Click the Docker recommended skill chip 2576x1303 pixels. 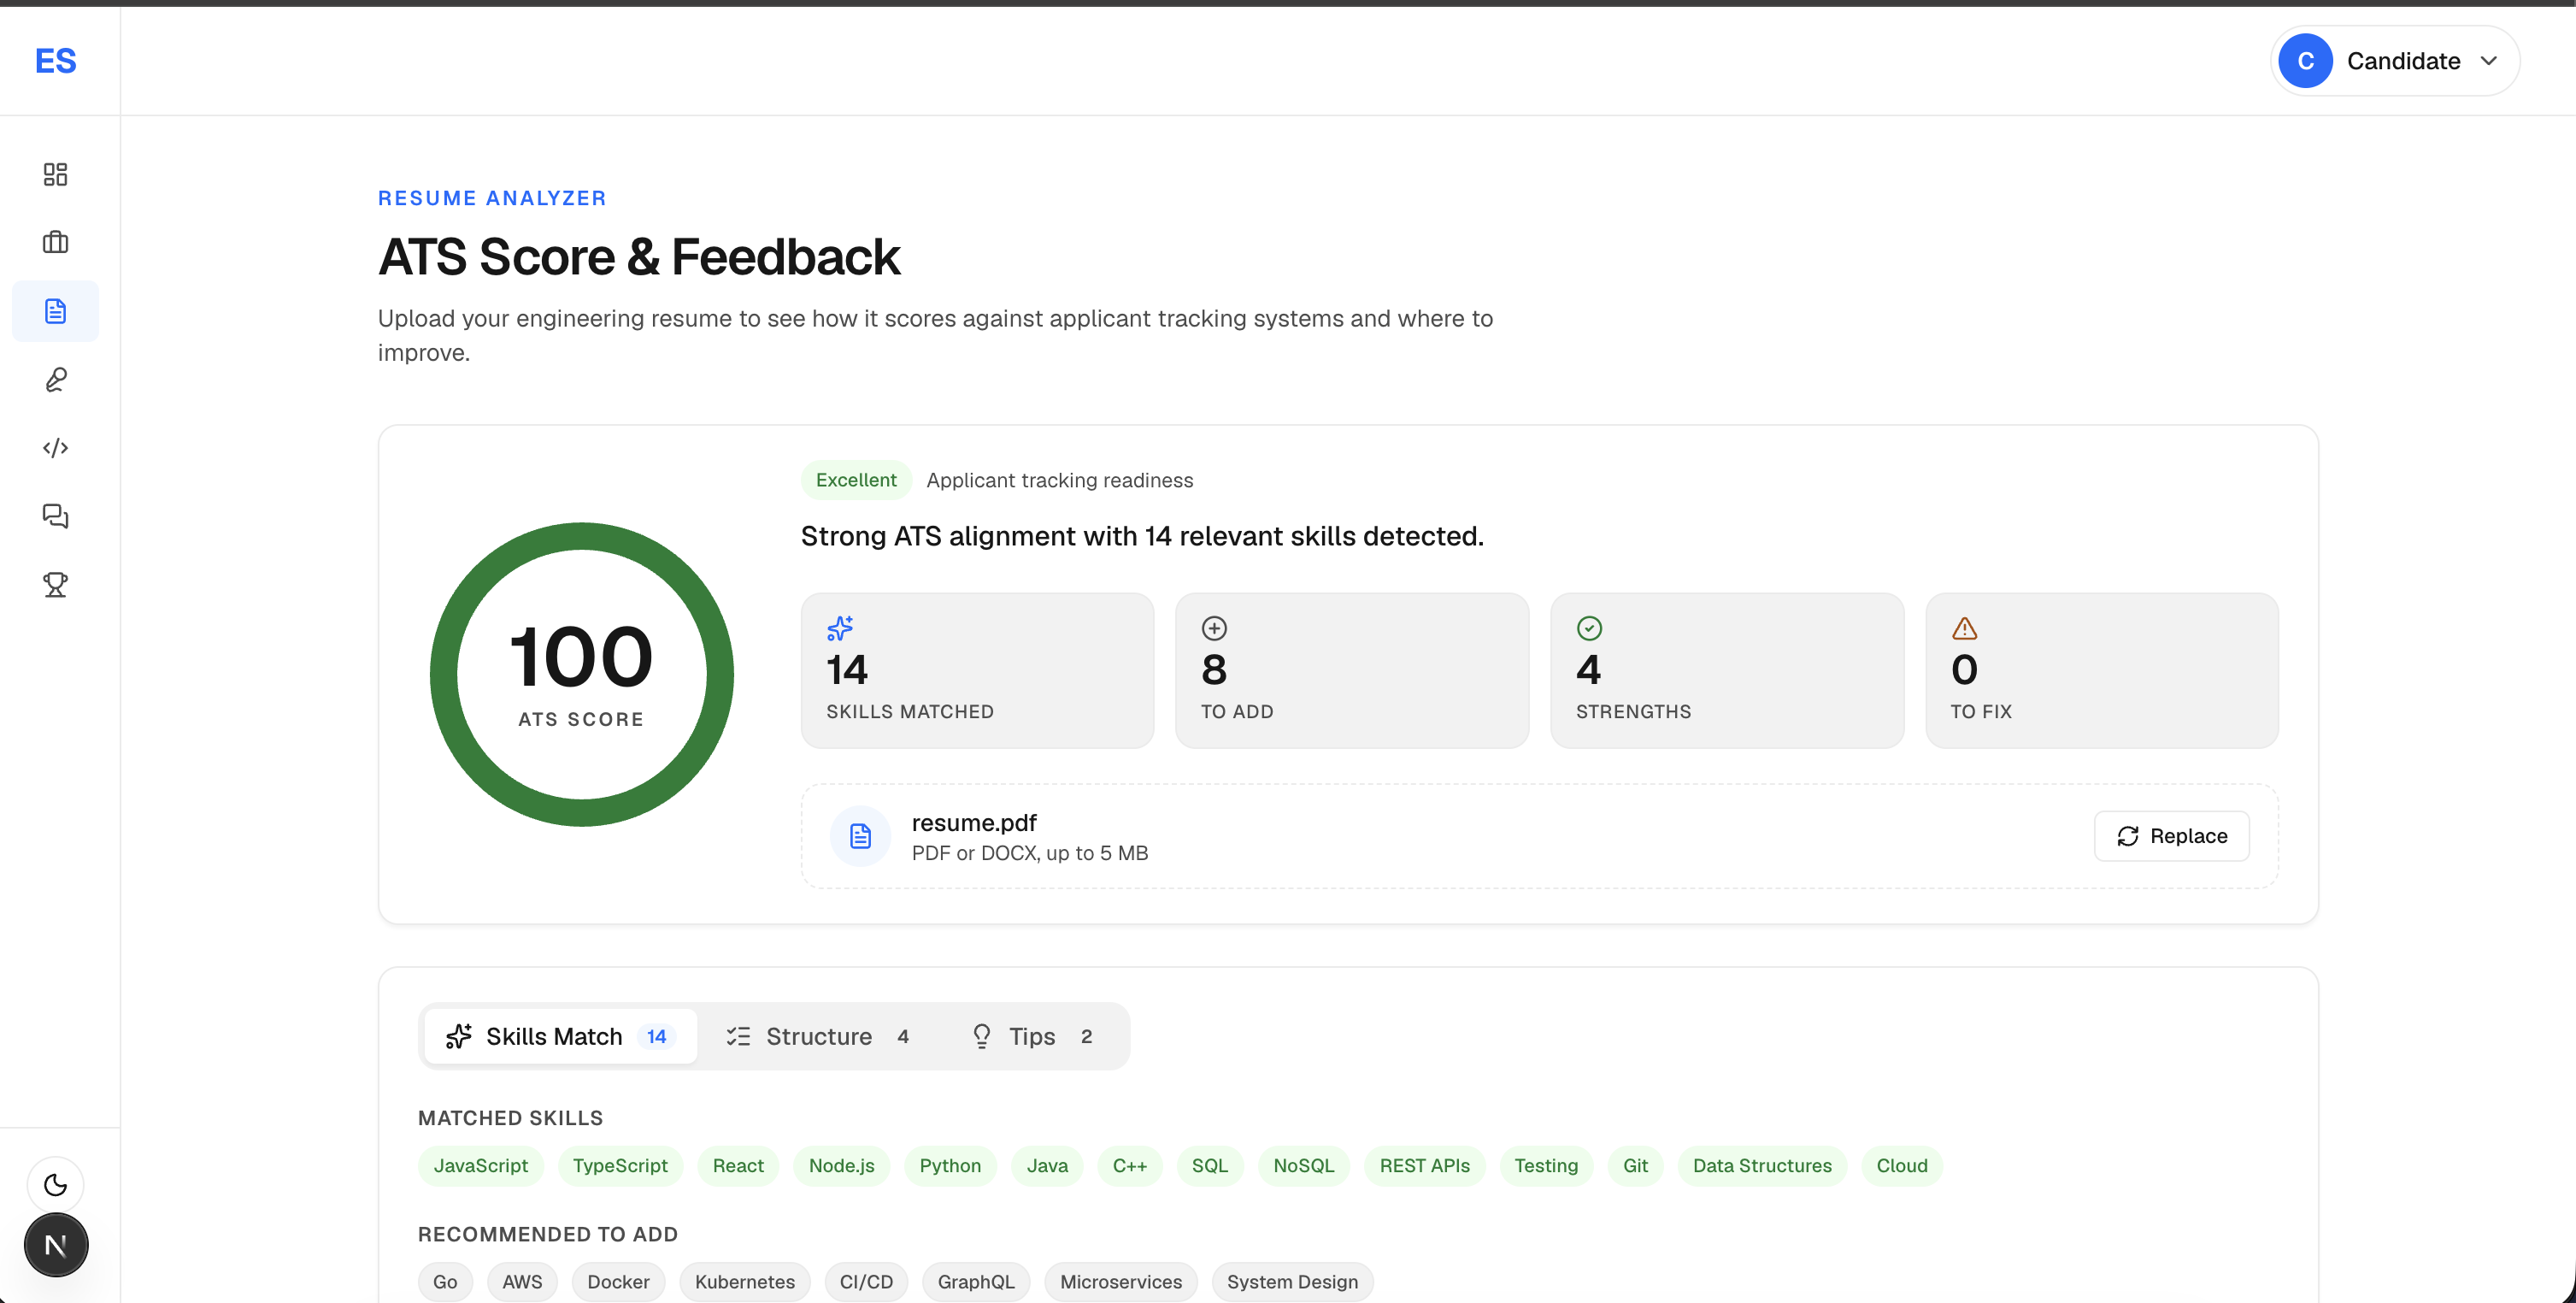tap(618, 1282)
